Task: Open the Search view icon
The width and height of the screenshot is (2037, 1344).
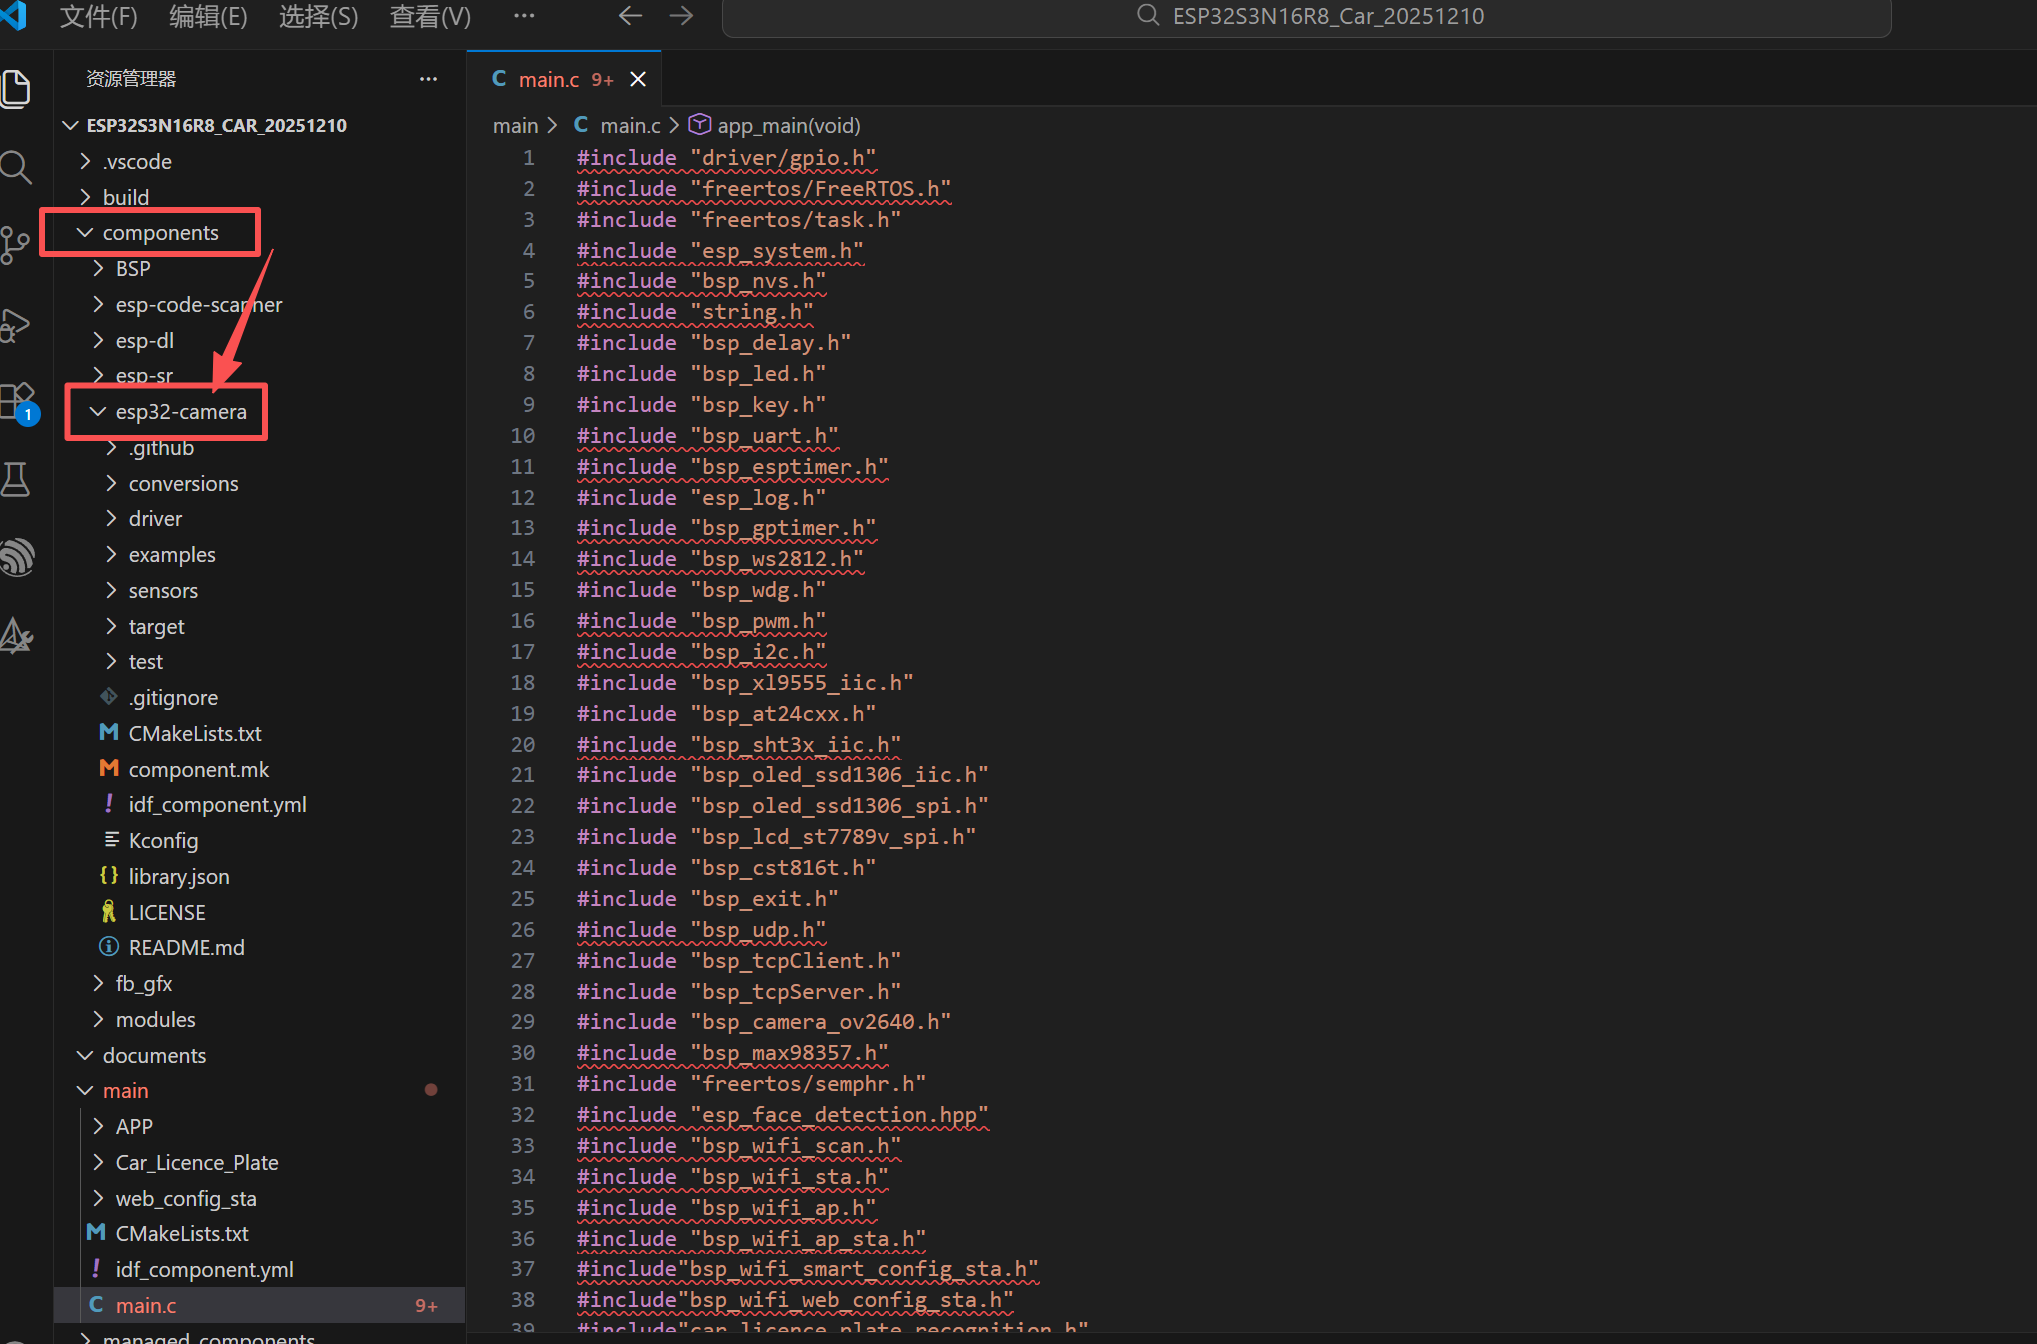Action: pos(17,167)
